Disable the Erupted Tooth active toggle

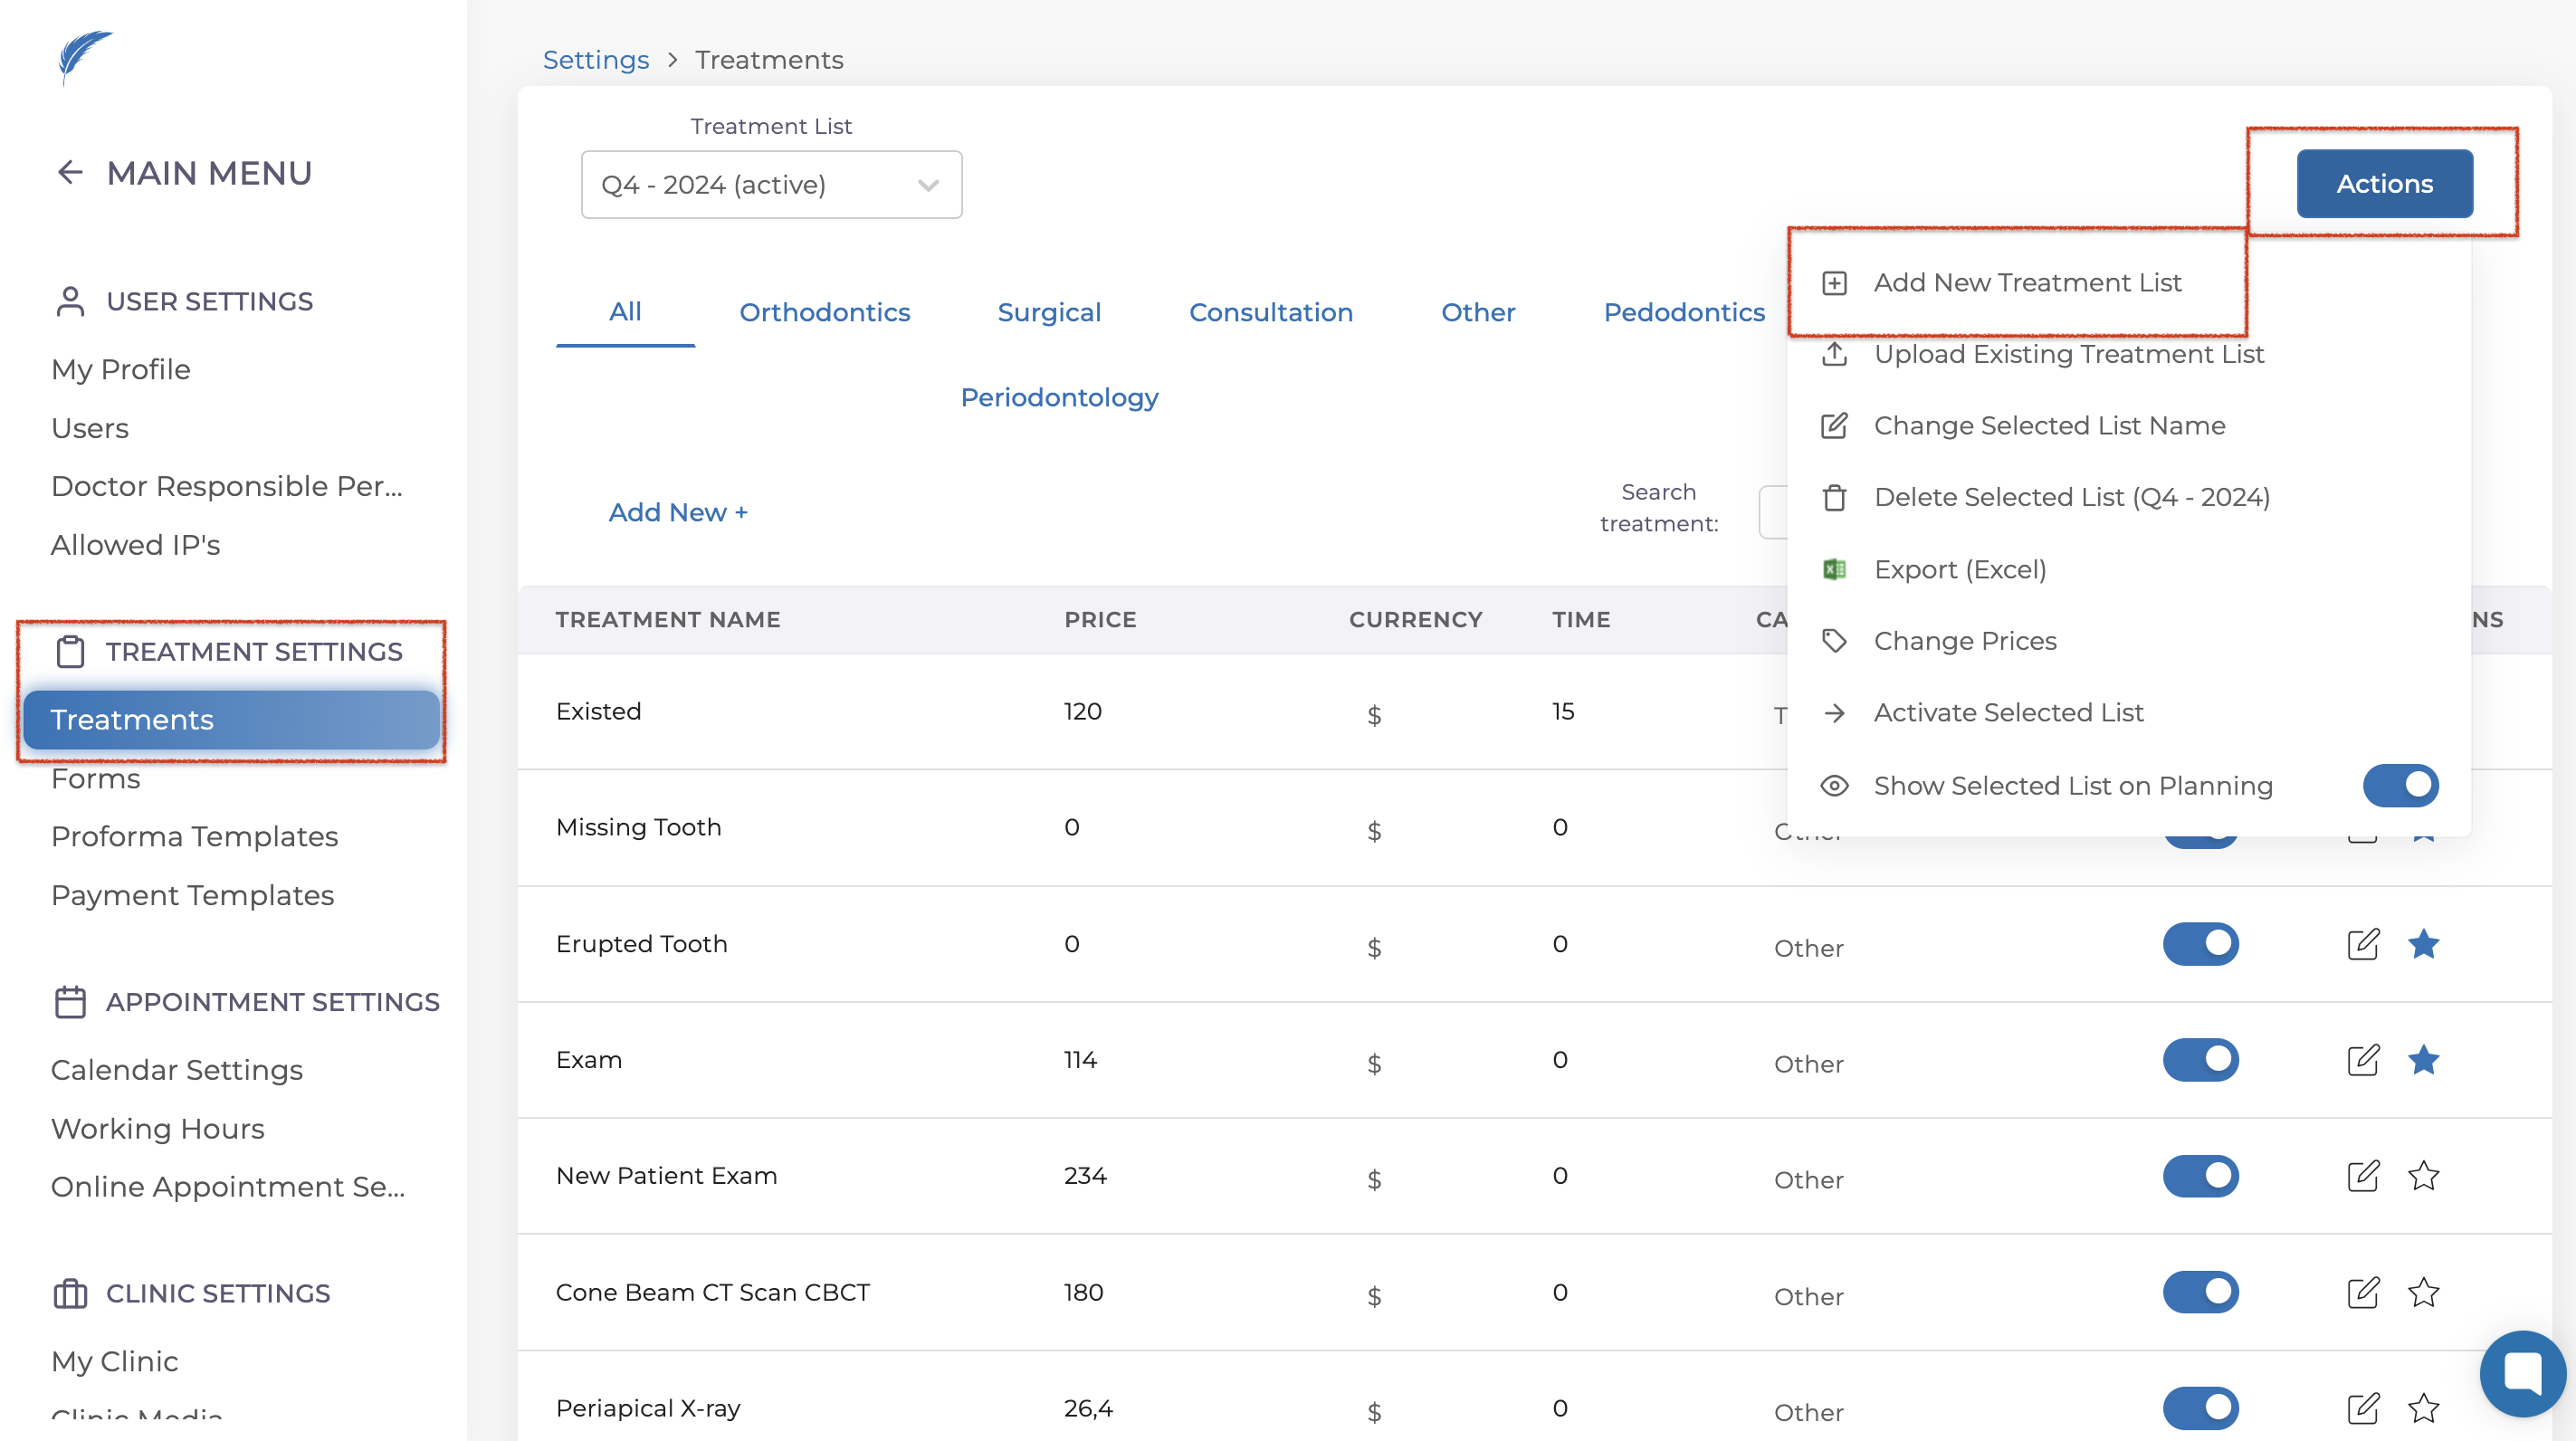(x=2200, y=944)
